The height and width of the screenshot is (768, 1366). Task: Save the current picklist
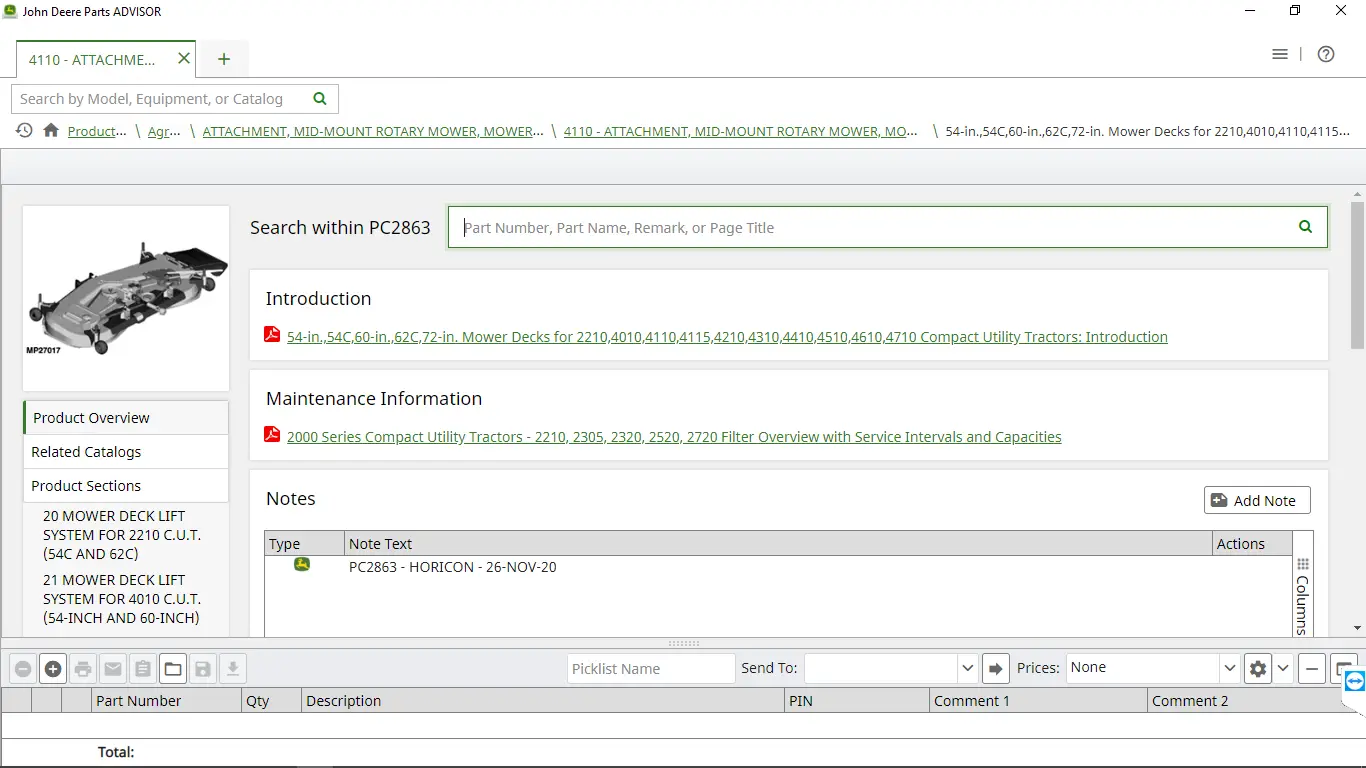(203, 668)
